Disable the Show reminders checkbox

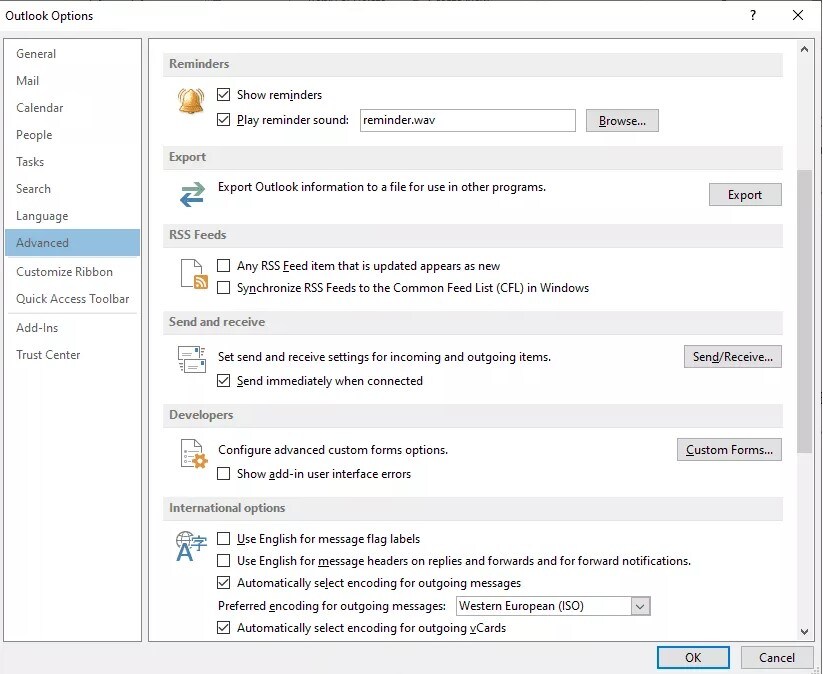(x=222, y=94)
